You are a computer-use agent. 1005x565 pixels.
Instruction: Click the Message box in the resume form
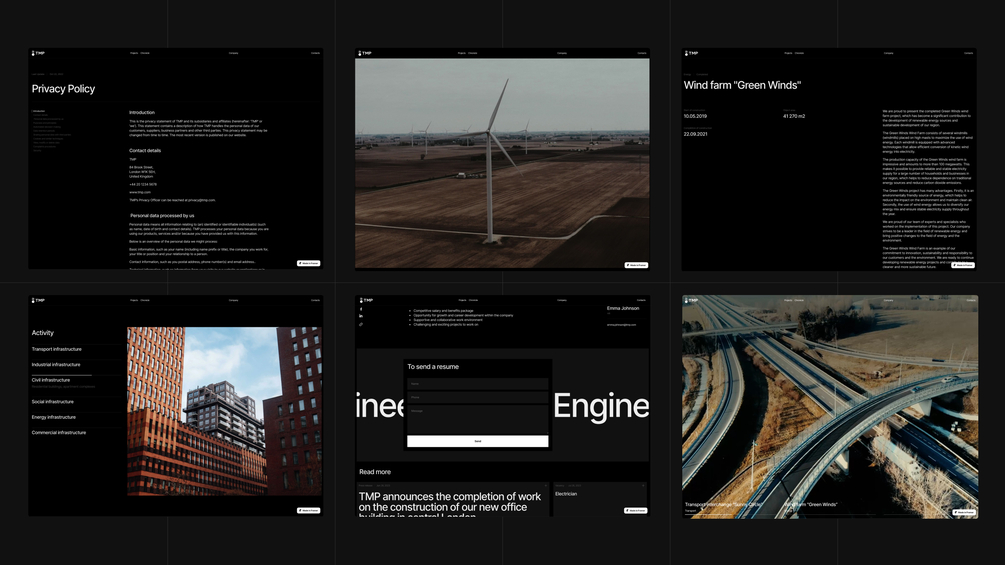(478, 419)
